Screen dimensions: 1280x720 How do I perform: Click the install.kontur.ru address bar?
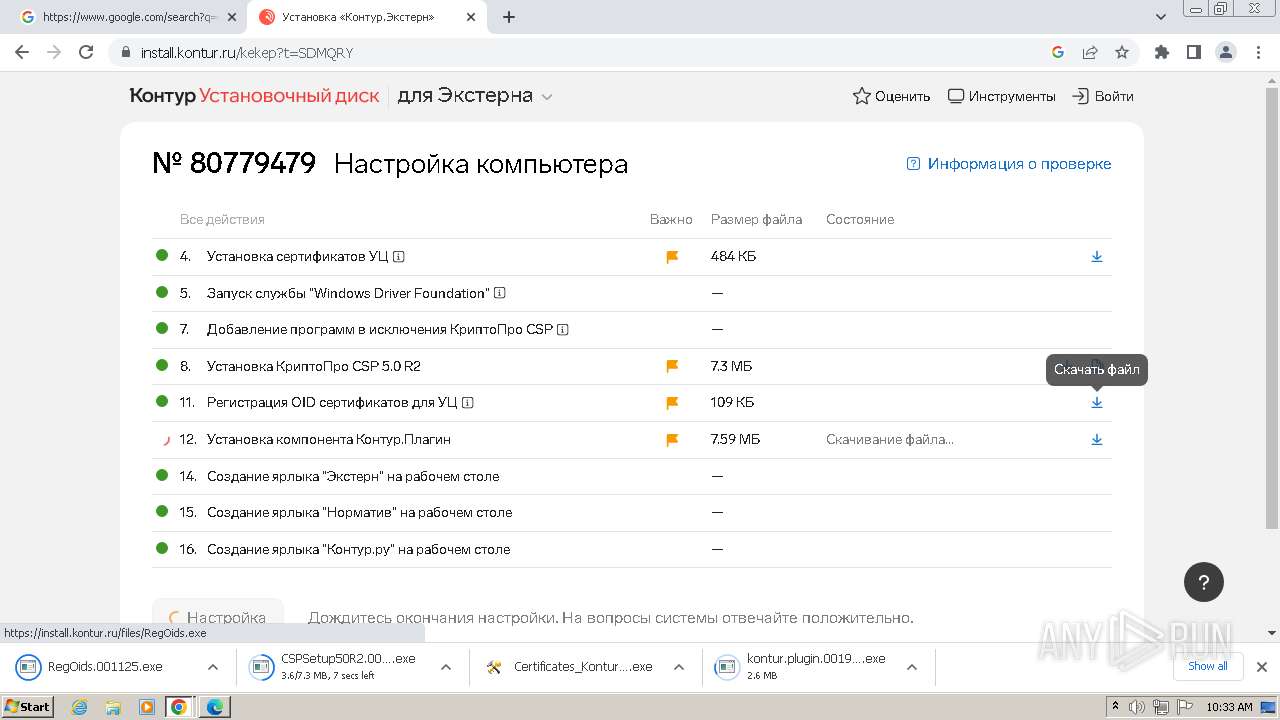coord(580,53)
